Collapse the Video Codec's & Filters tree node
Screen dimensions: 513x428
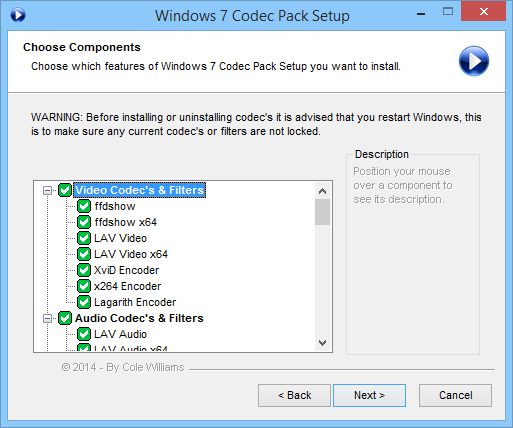point(47,191)
